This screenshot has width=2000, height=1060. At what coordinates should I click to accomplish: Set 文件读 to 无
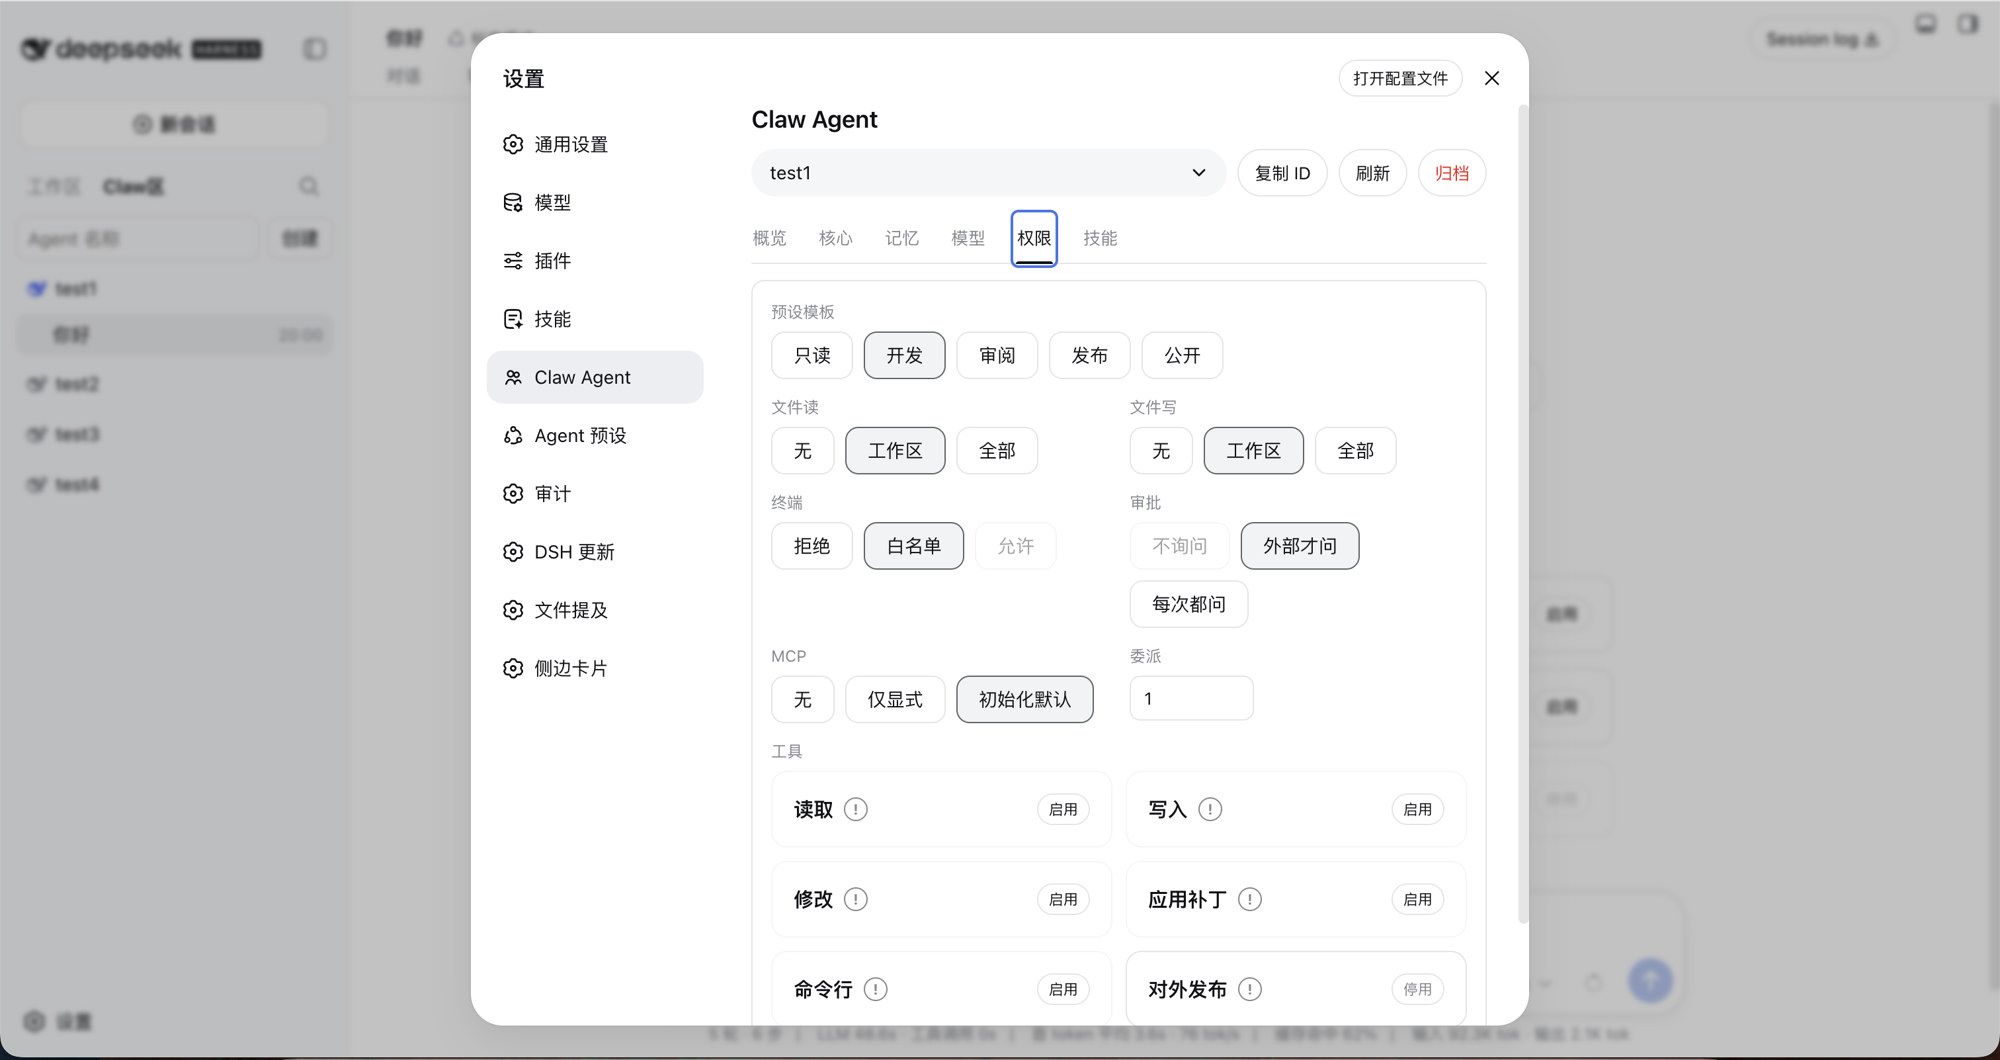click(x=802, y=451)
